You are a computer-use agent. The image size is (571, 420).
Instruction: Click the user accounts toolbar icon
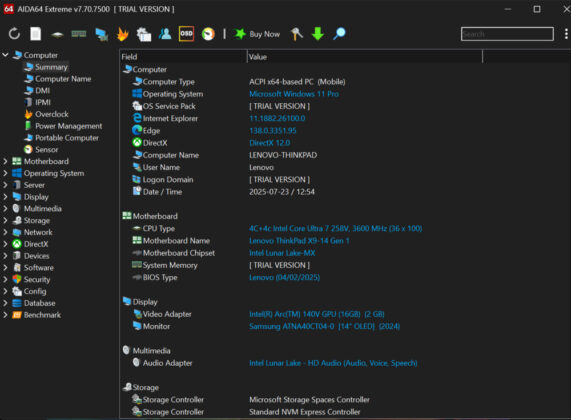pos(165,34)
